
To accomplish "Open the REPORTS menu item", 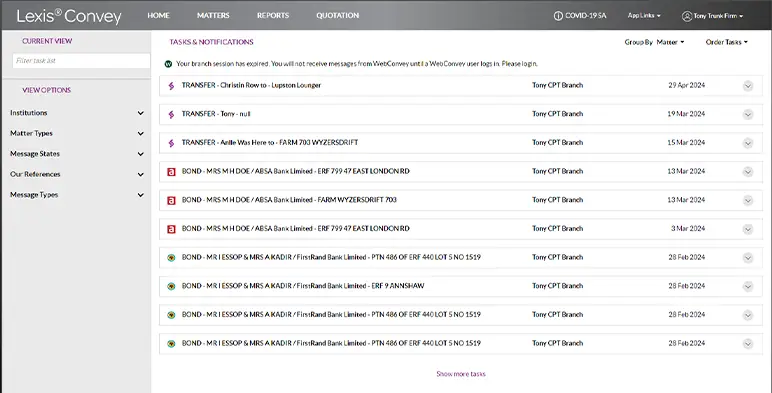I will click(273, 15).
